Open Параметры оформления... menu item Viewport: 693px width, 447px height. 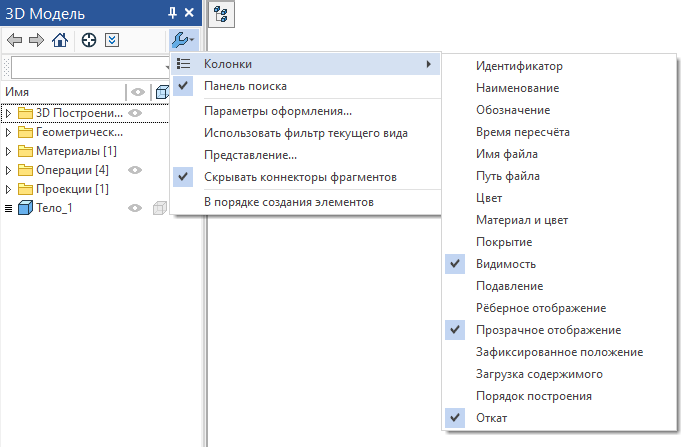(x=277, y=111)
